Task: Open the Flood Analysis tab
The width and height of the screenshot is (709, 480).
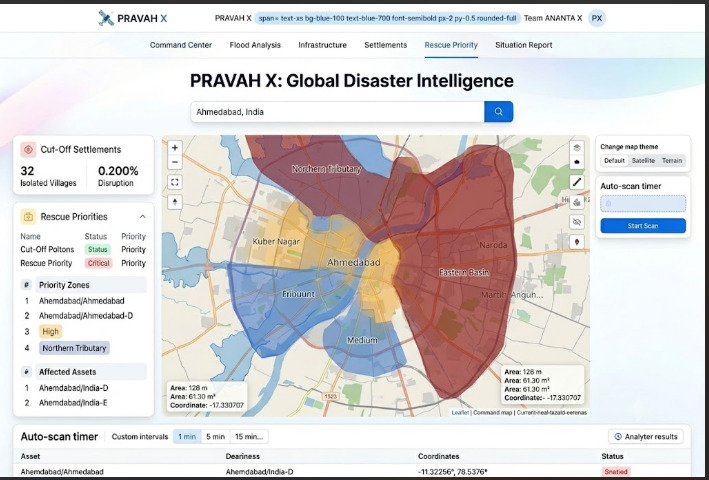Action: (255, 45)
